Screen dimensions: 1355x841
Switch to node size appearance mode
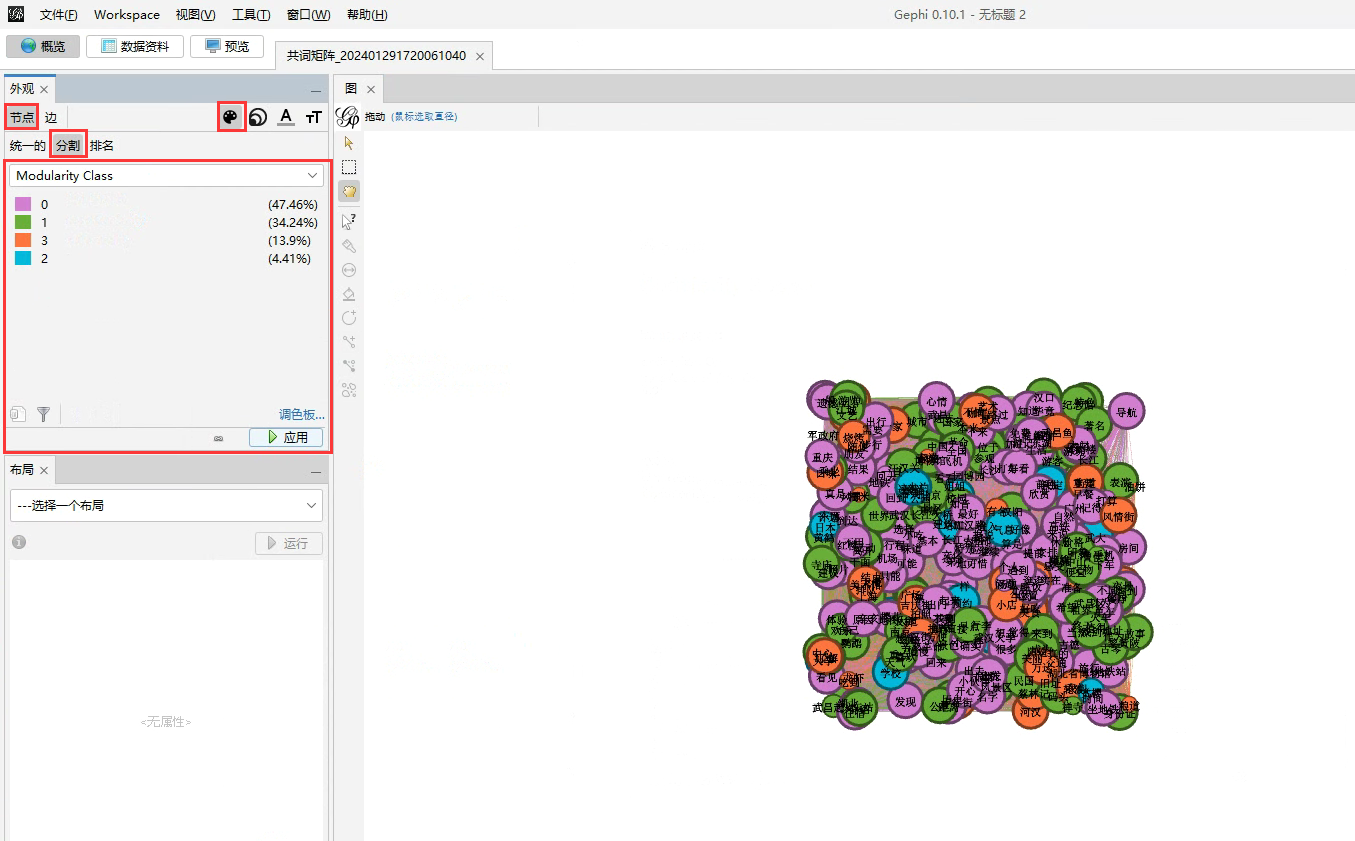click(258, 118)
